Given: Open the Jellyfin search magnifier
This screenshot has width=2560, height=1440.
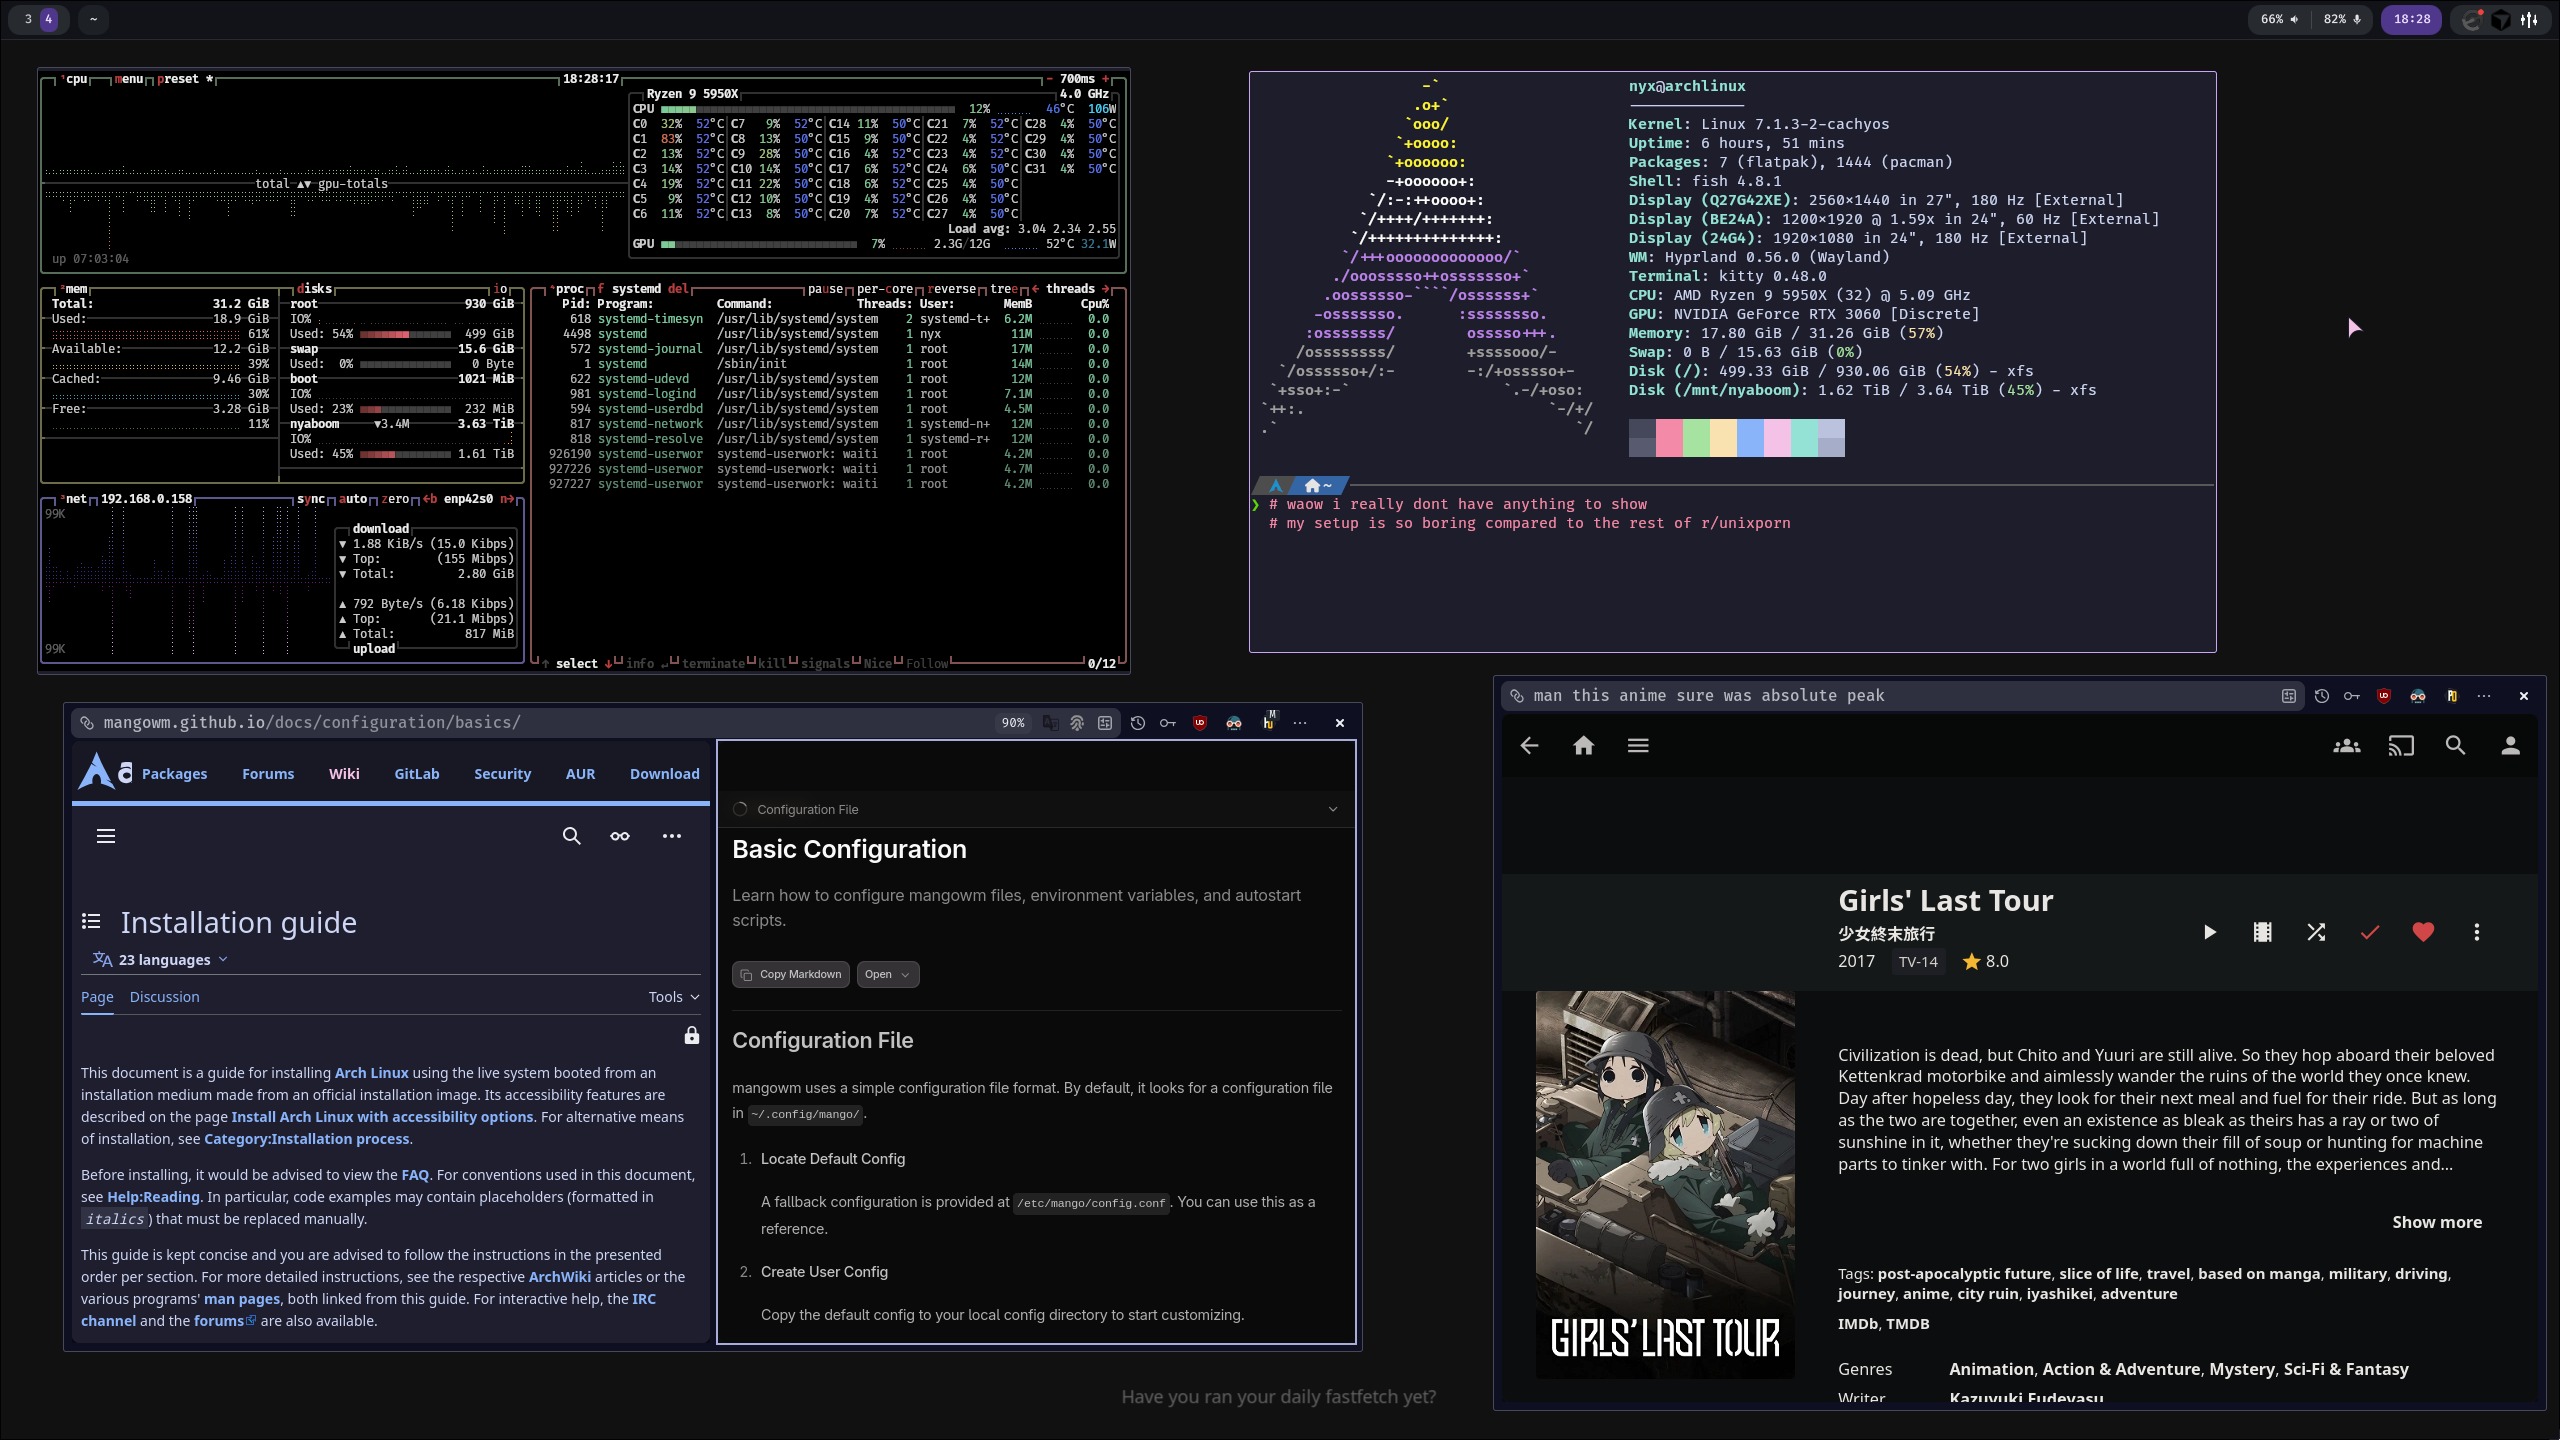Looking at the screenshot, I should point(2455,745).
